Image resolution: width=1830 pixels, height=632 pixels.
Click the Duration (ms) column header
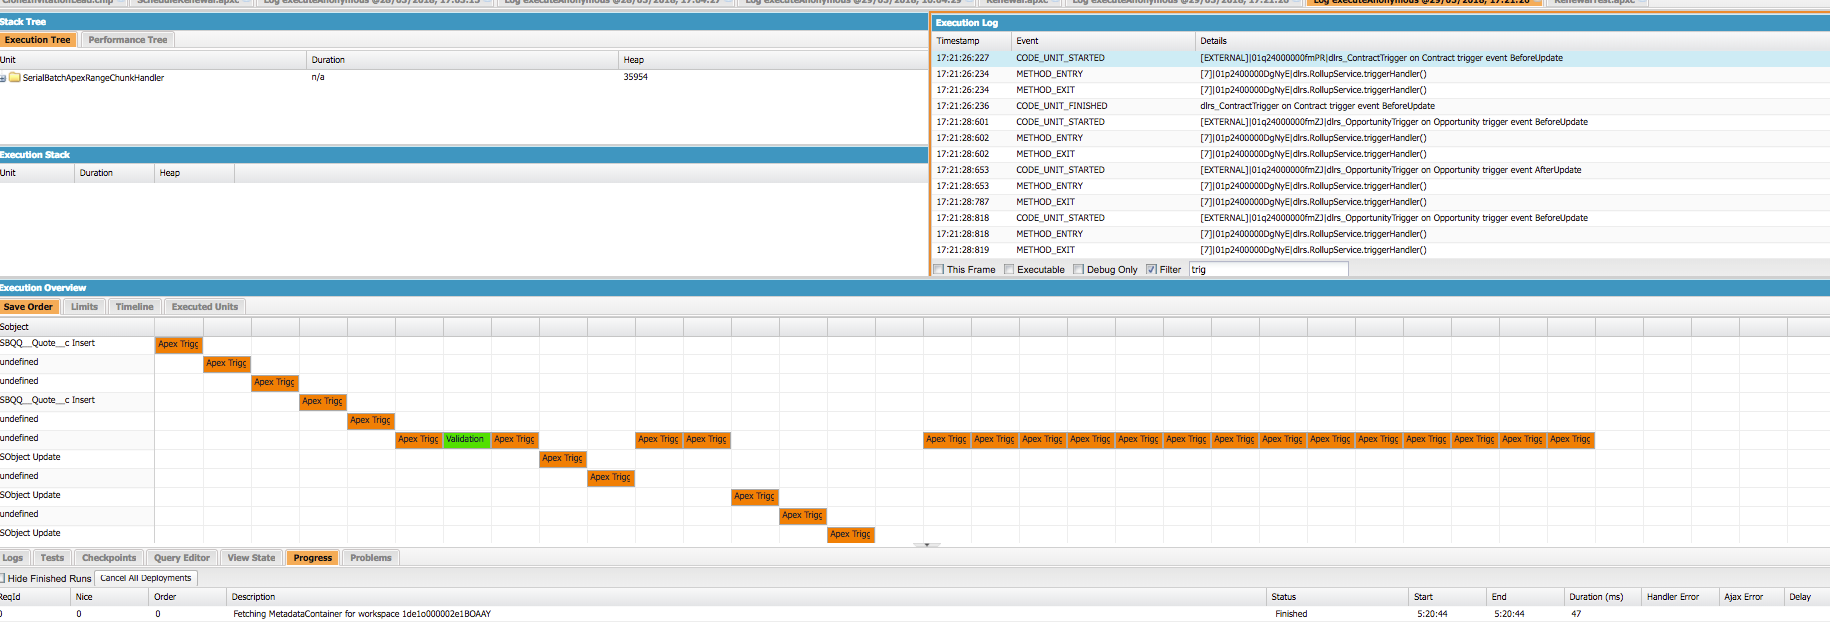coord(1603,597)
